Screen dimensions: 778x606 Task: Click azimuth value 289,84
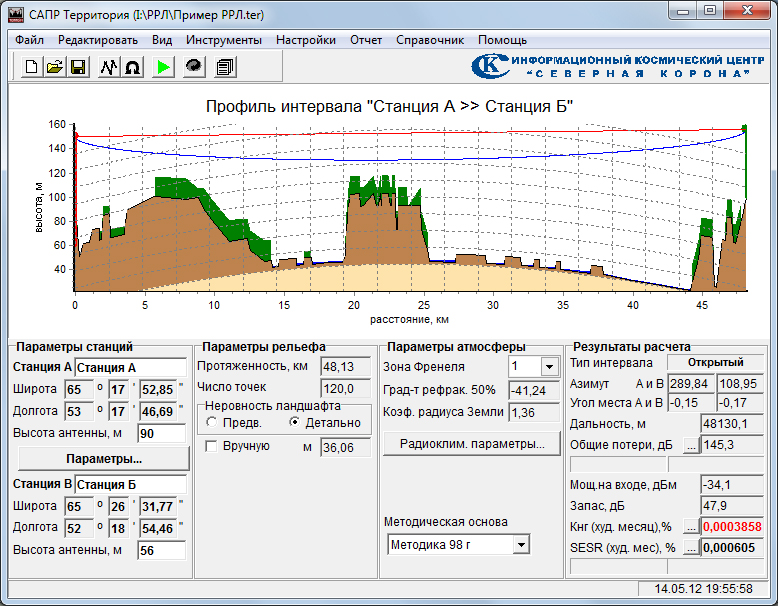(690, 384)
